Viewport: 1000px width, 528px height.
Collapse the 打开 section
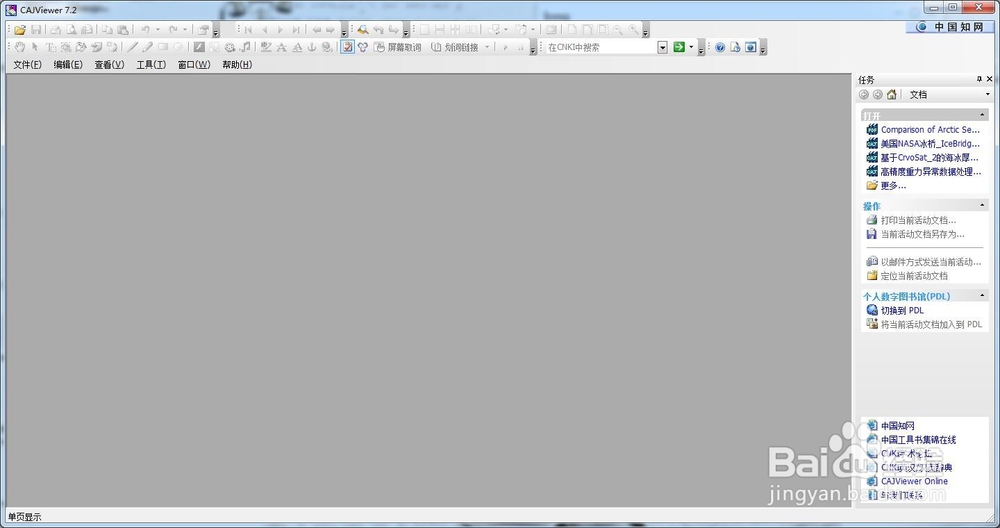click(983, 115)
